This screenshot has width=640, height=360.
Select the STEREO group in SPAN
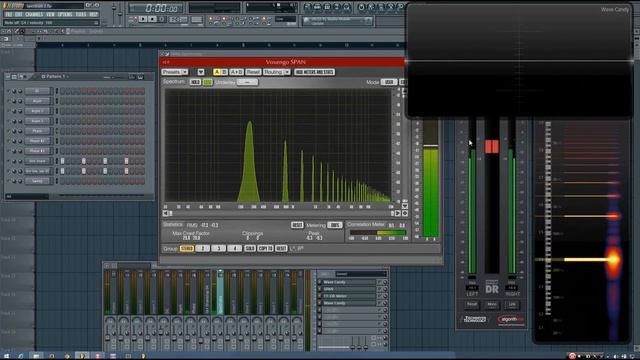[187, 248]
